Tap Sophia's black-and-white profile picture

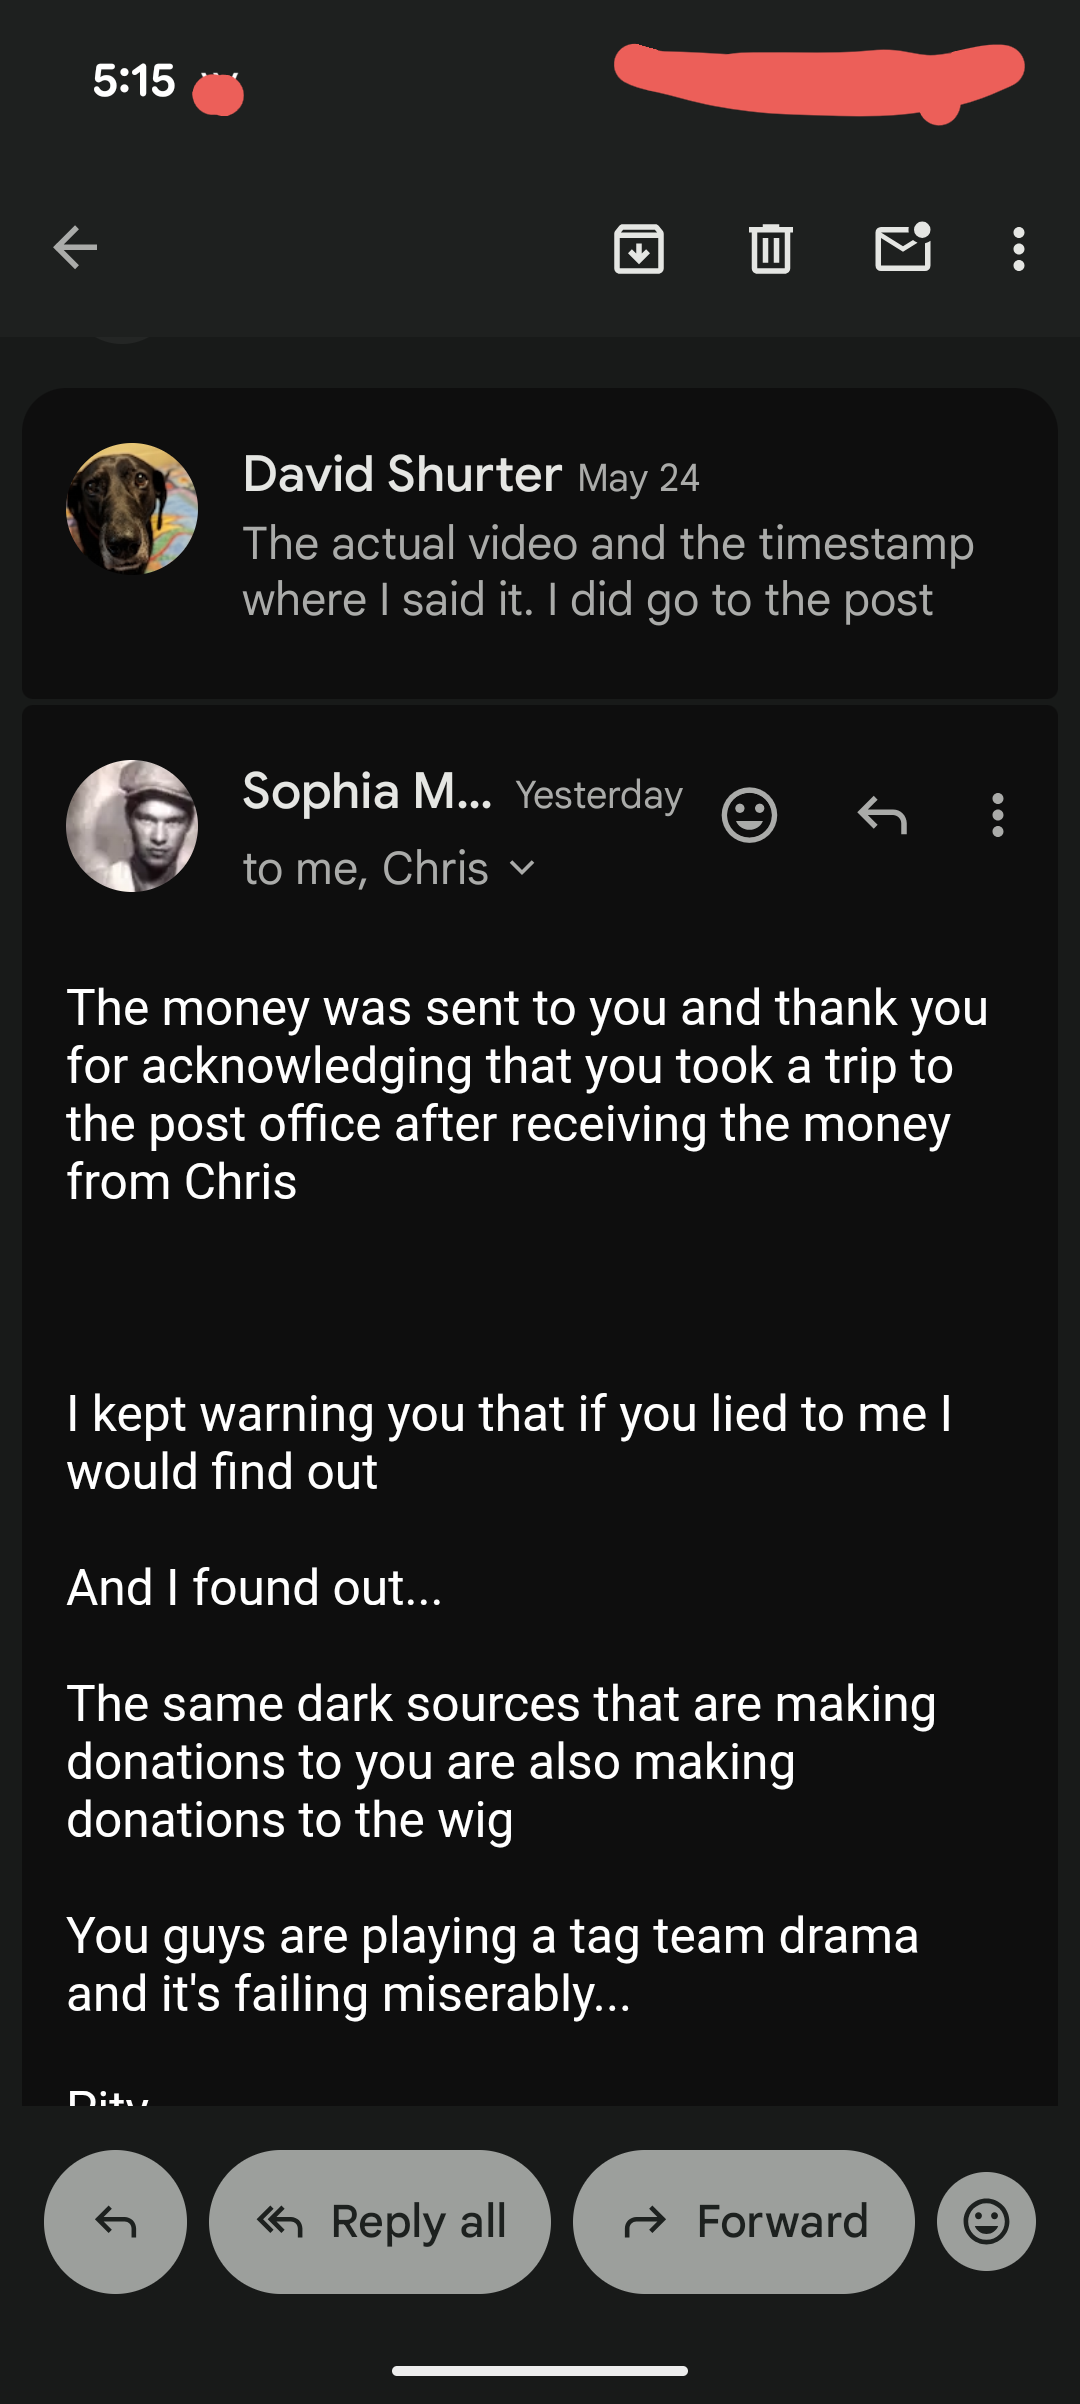(132, 826)
